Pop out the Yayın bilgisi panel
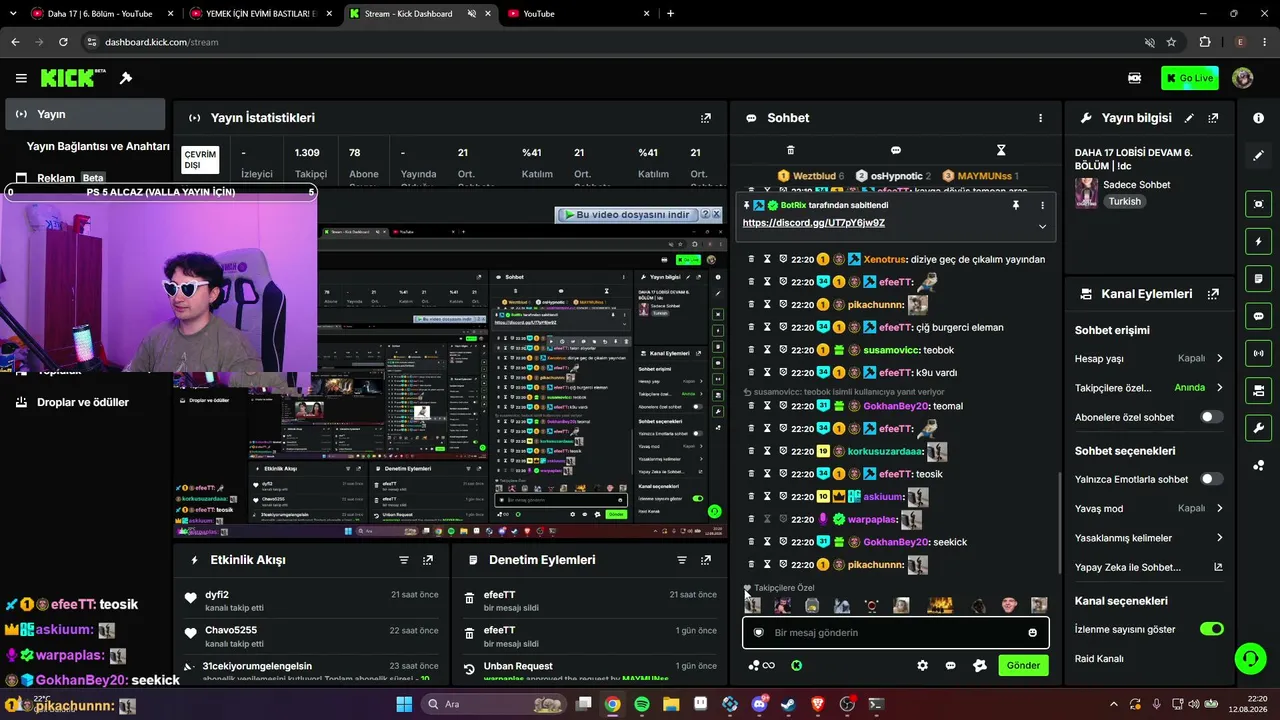Viewport: 1280px width, 720px height. click(1213, 118)
